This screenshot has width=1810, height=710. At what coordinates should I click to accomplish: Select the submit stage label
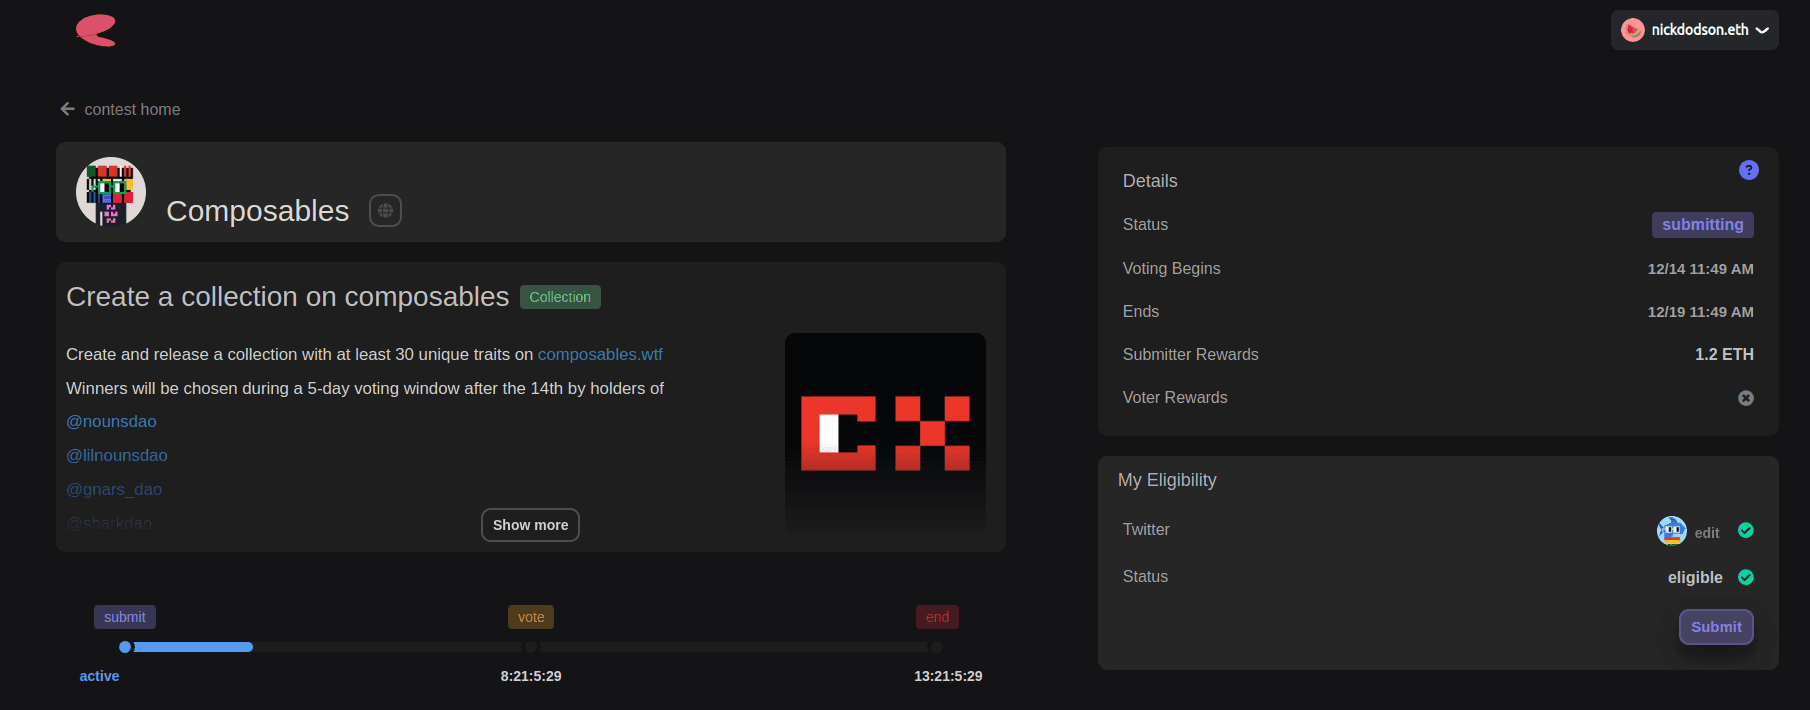125,617
